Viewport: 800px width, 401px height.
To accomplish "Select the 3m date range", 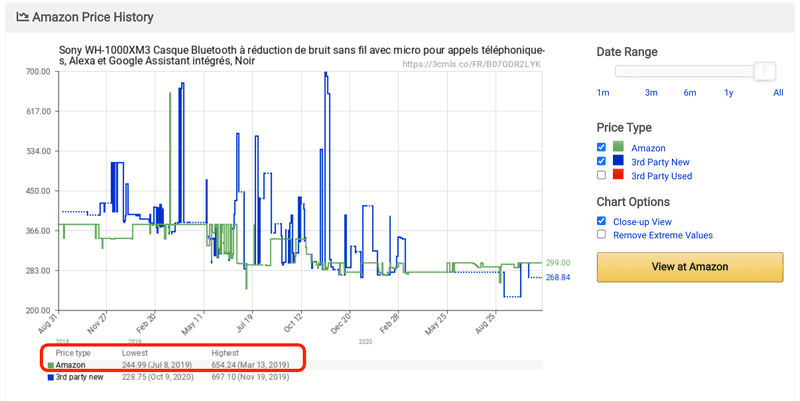I will (x=651, y=93).
